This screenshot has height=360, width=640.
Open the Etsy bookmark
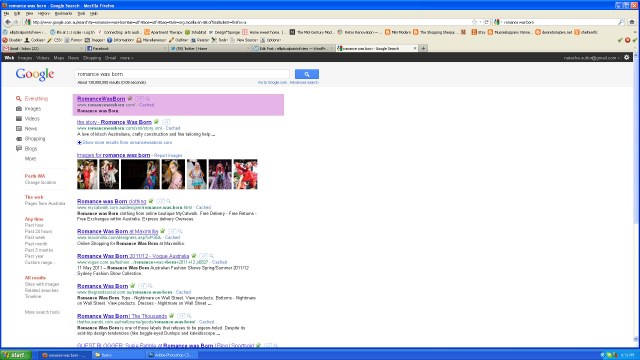478,32
